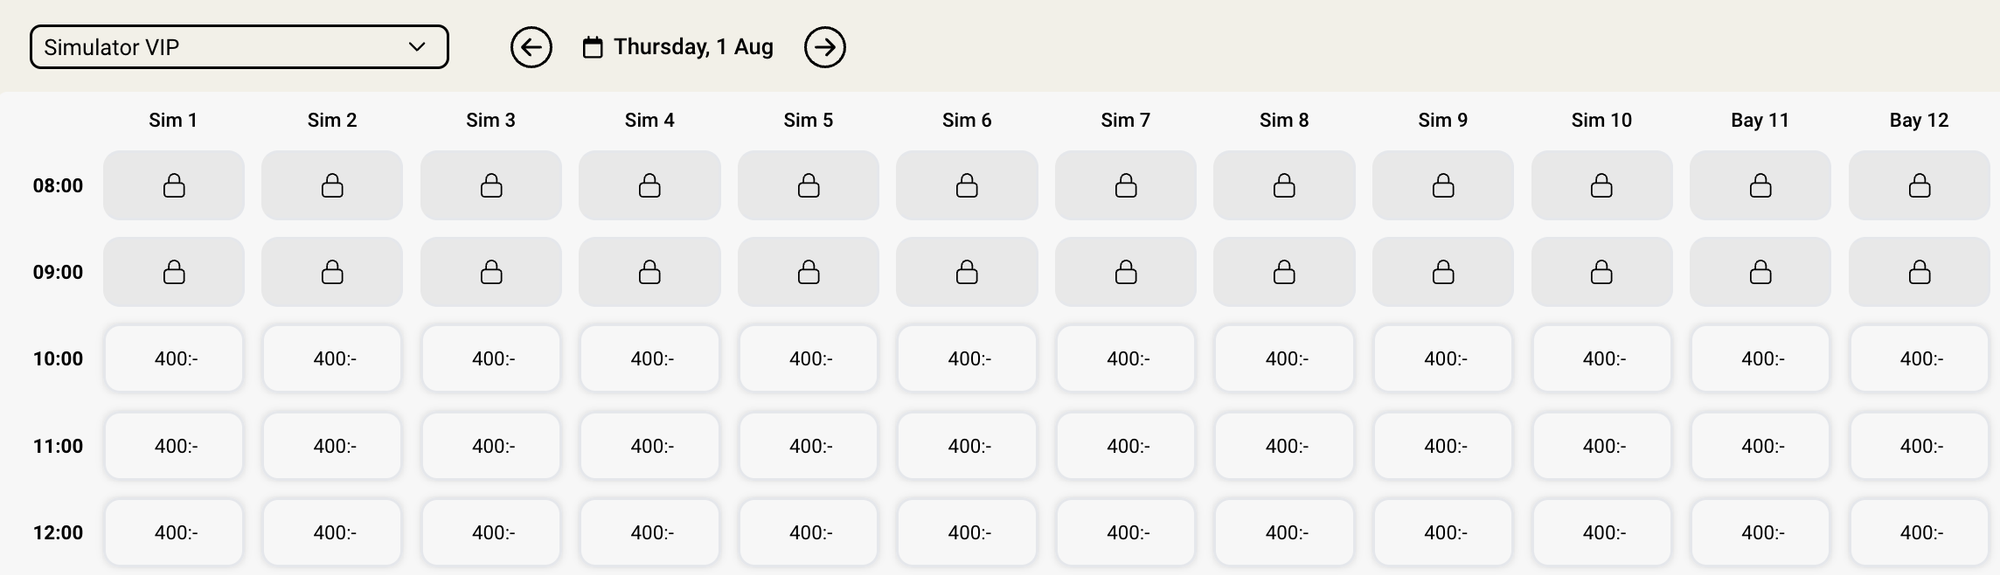The height and width of the screenshot is (575, 2000).
Task: Click chevron arrow in Simulator VIP selector
Action: (x=417, y=47)
